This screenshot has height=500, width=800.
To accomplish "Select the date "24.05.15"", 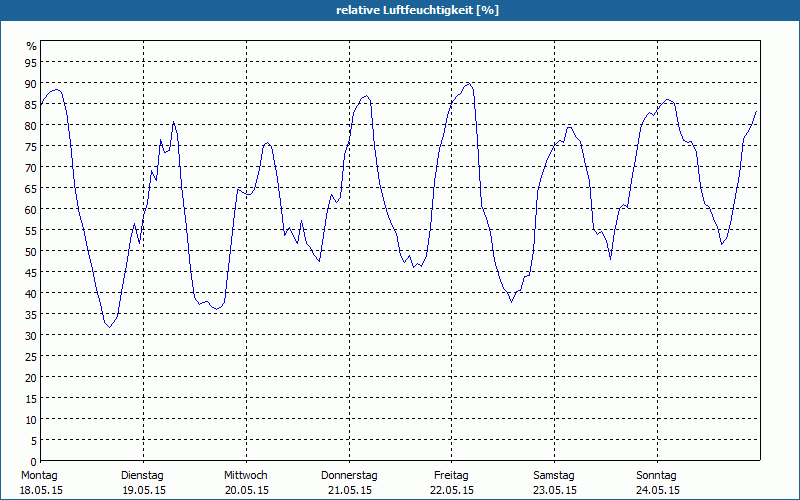I will (658, 490).
